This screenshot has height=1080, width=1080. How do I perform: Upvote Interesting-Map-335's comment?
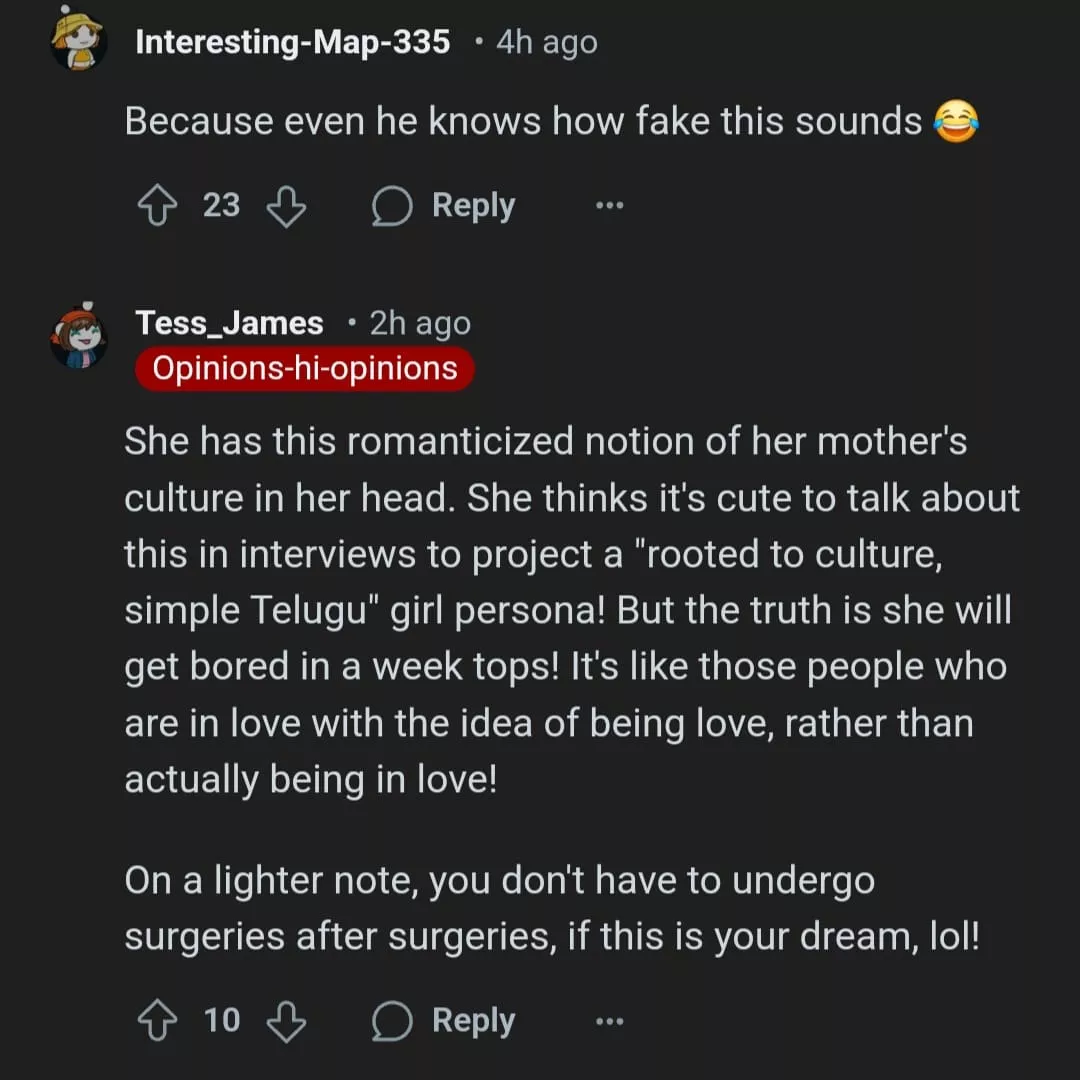coord(158,206)
